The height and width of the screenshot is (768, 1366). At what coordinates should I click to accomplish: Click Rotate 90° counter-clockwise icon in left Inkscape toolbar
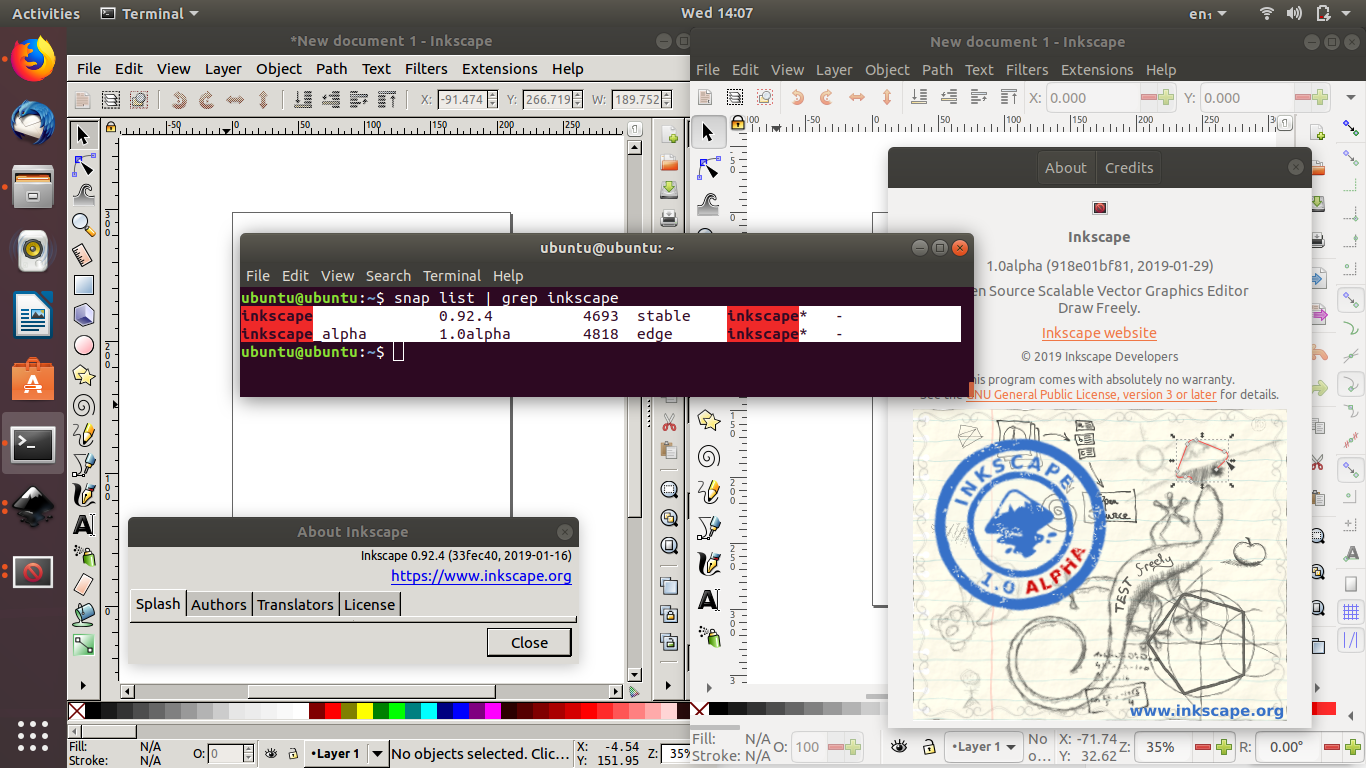(179, 99)
